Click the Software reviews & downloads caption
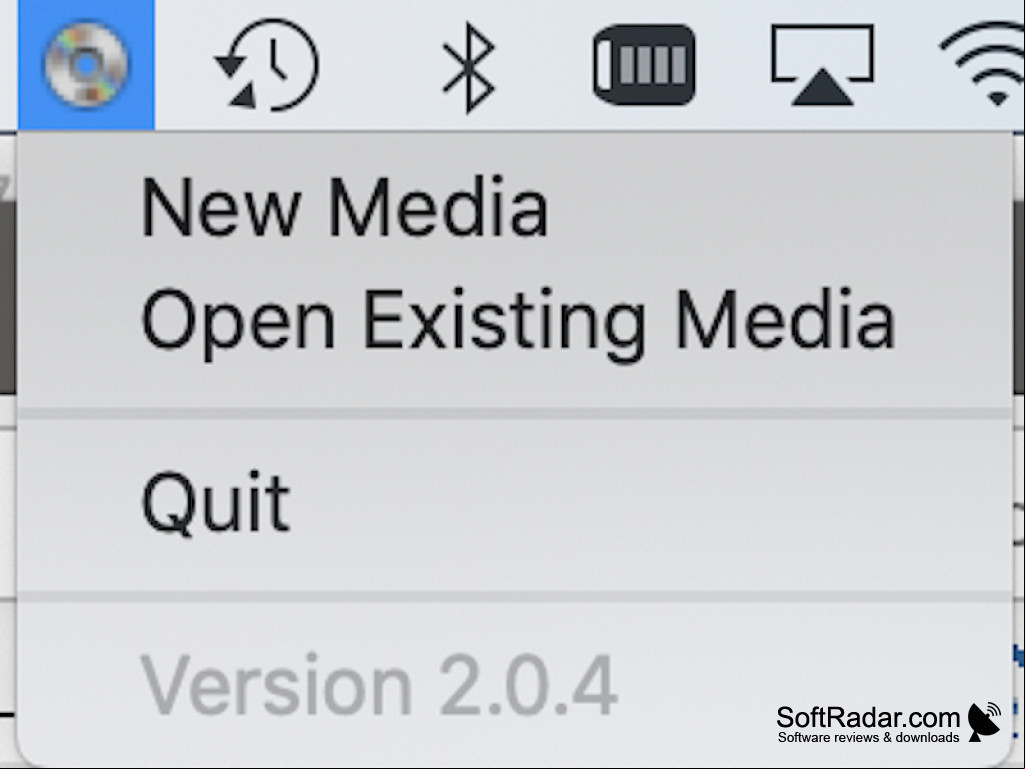Image resolution: width=1025 pixels, height=769 pixels. [868, 738]
